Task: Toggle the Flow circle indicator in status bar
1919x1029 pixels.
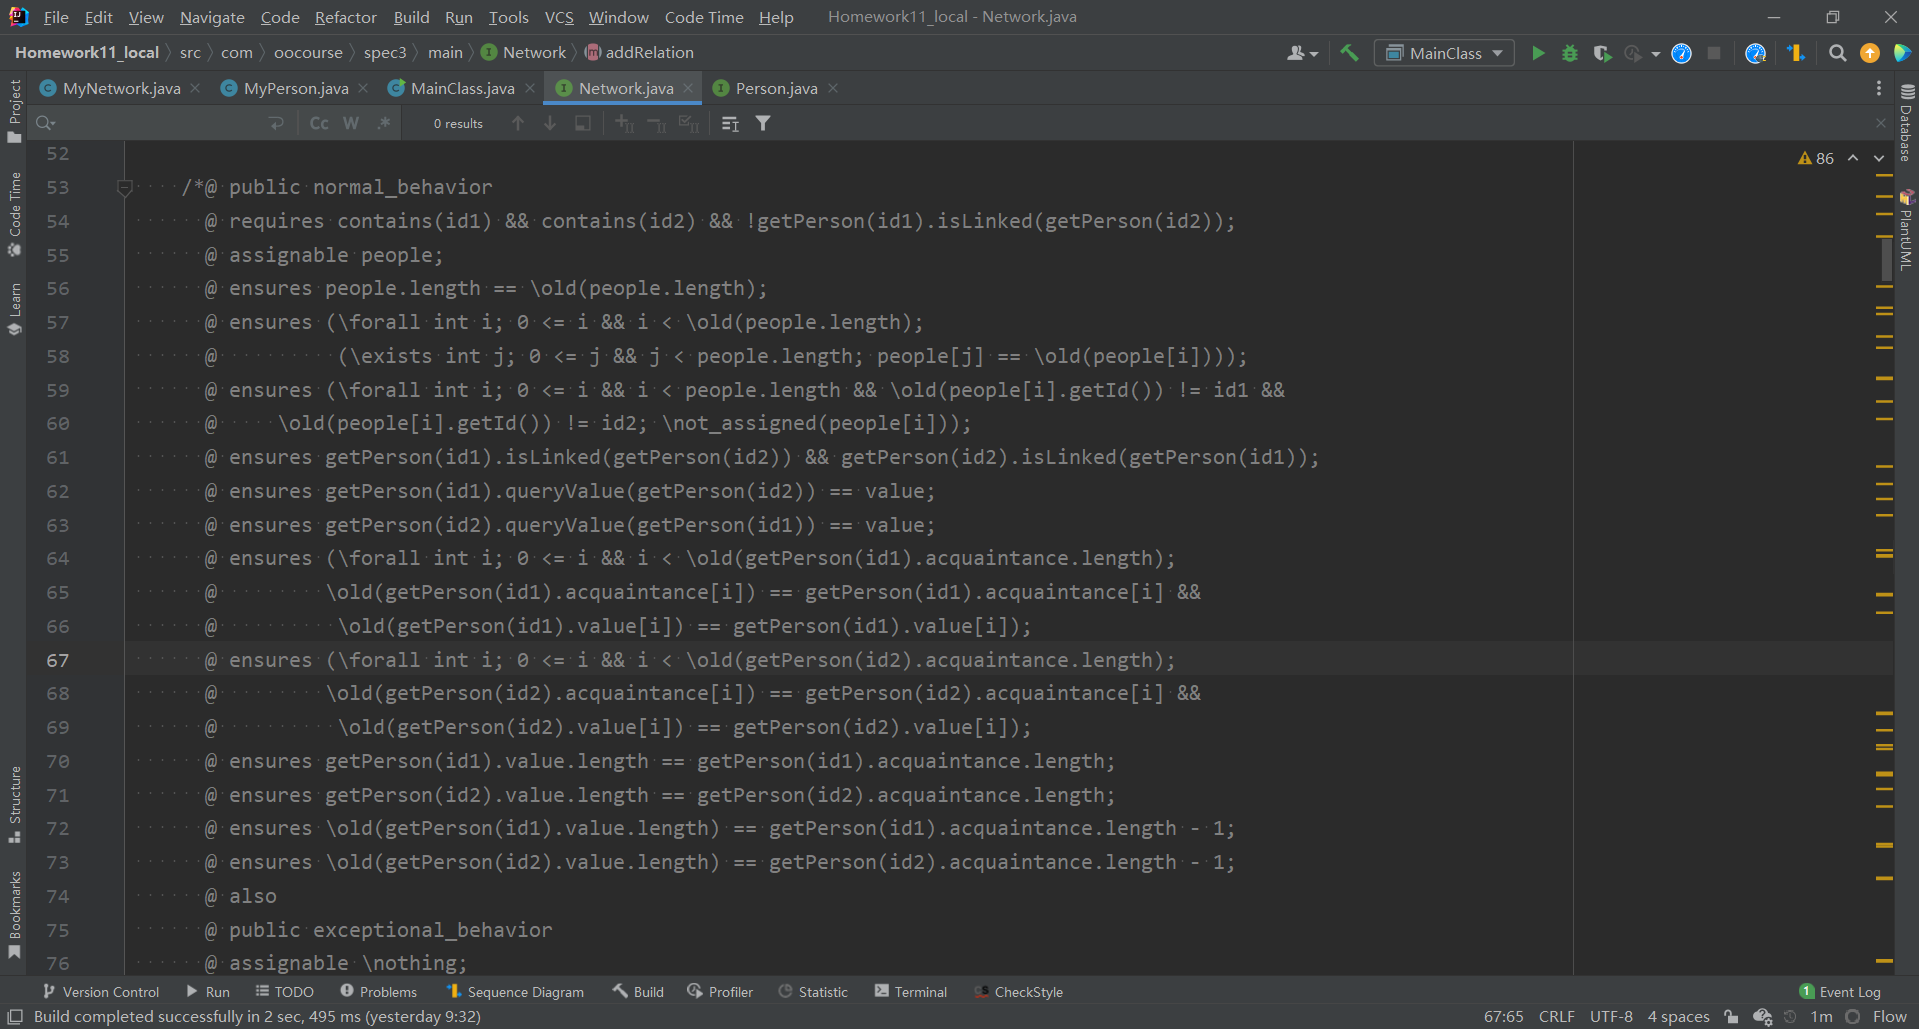Action: [x=1852, y=1017]
